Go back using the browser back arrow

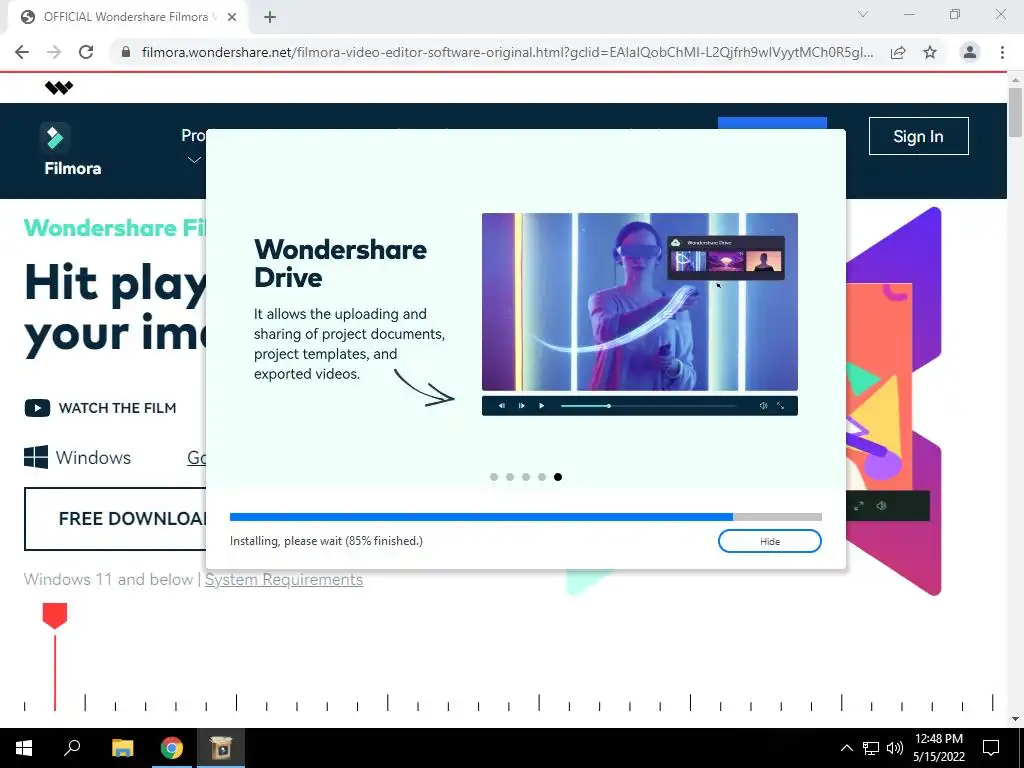pos(22,52)
